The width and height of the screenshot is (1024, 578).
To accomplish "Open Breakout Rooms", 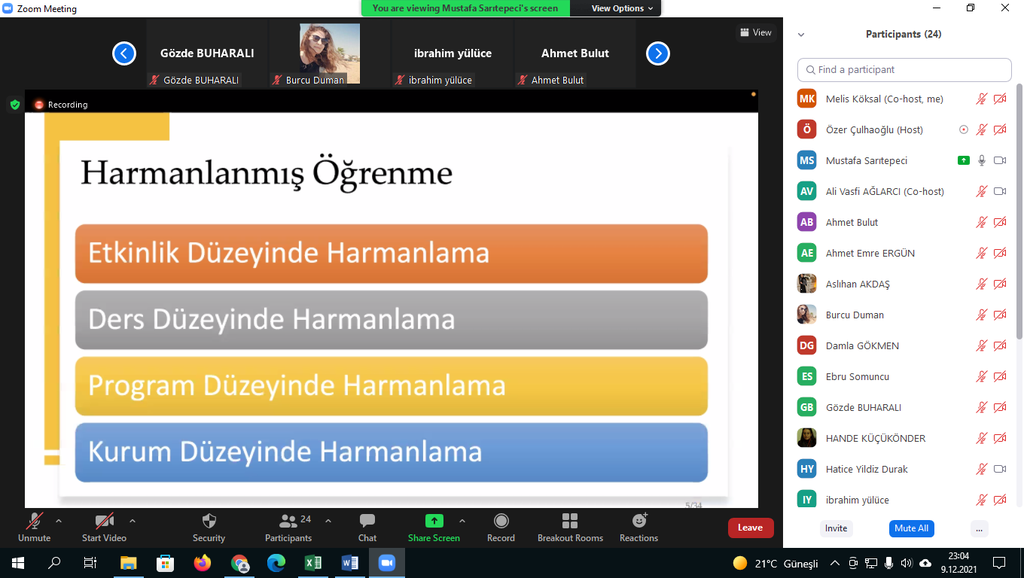I will [570, 522].
